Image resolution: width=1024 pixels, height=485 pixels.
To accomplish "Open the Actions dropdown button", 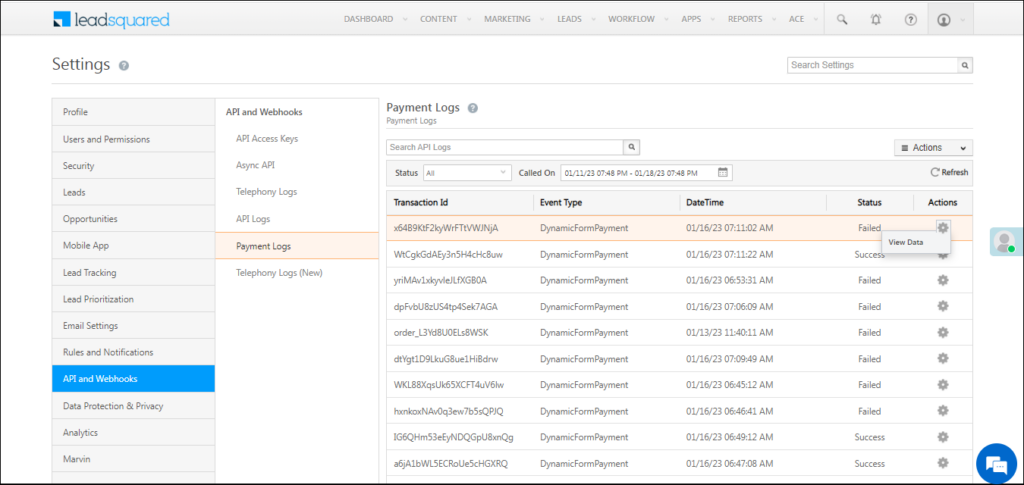I will click(933, 148).
